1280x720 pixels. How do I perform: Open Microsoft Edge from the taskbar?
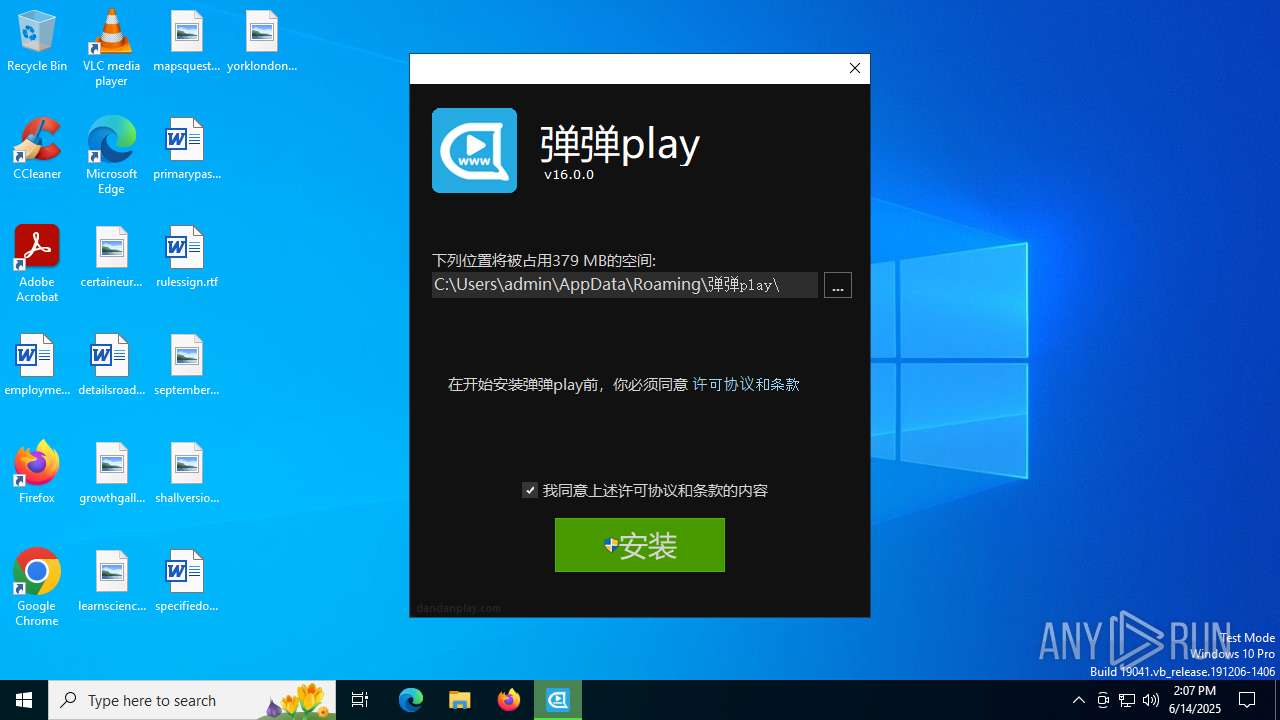(411, 700)
